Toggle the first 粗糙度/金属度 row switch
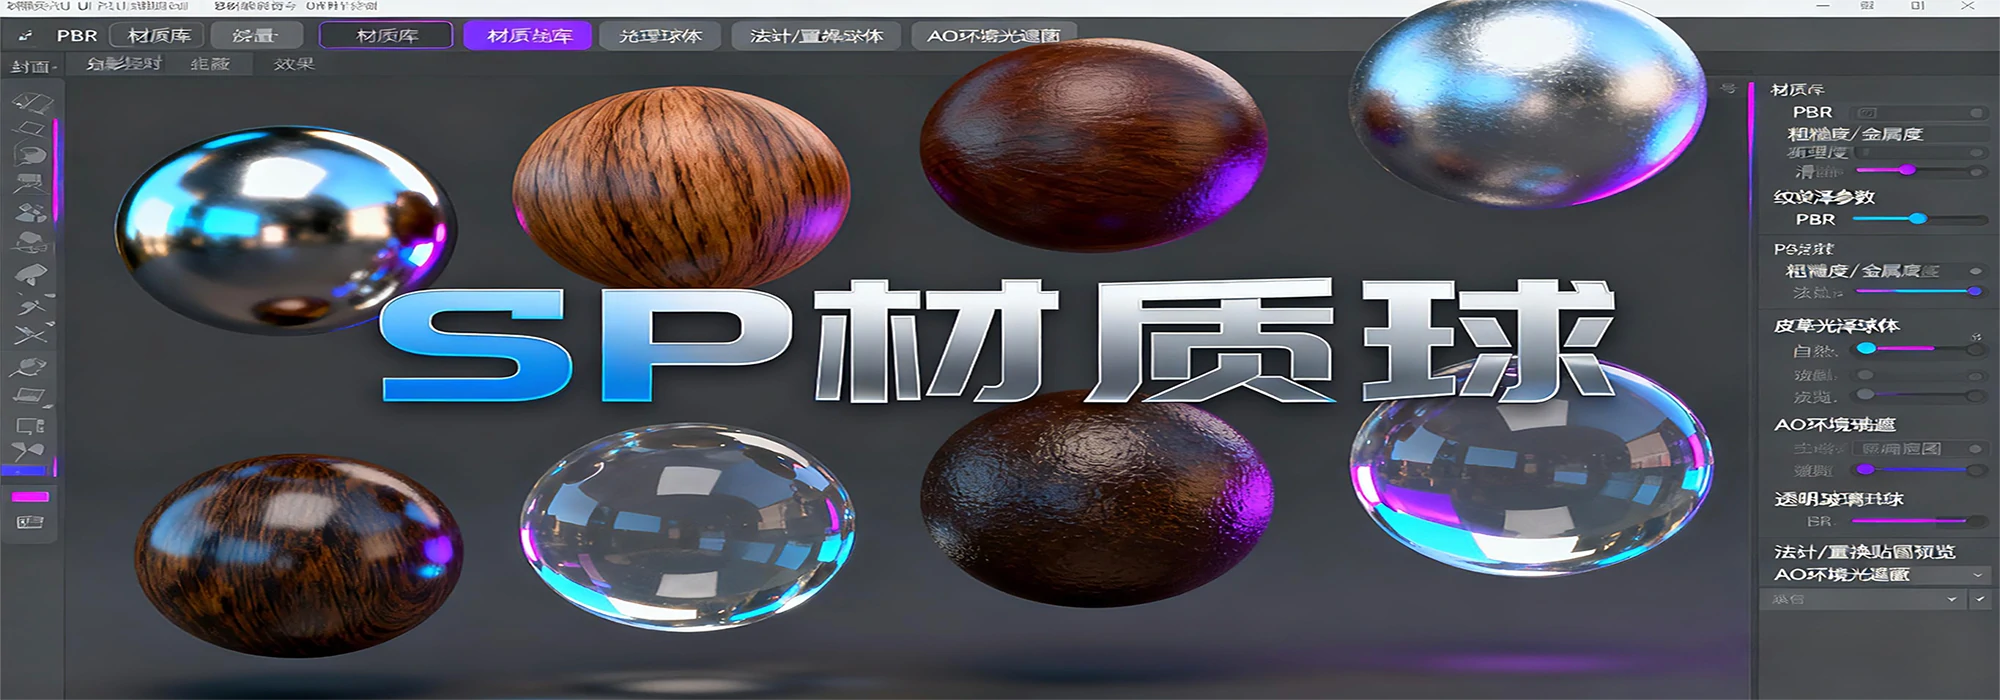The height and width of the screenshot is (700, 2000). click(x=1976, y=134)
